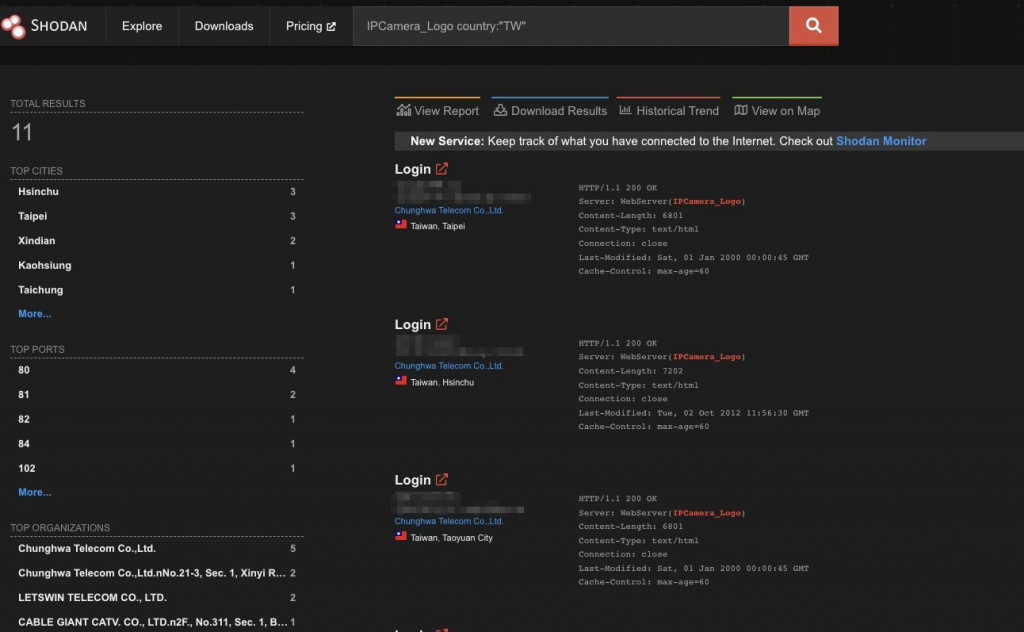Click the Taiwan, Taipei location text
This screenshot has height=632, width=1024.
point(438,226)
